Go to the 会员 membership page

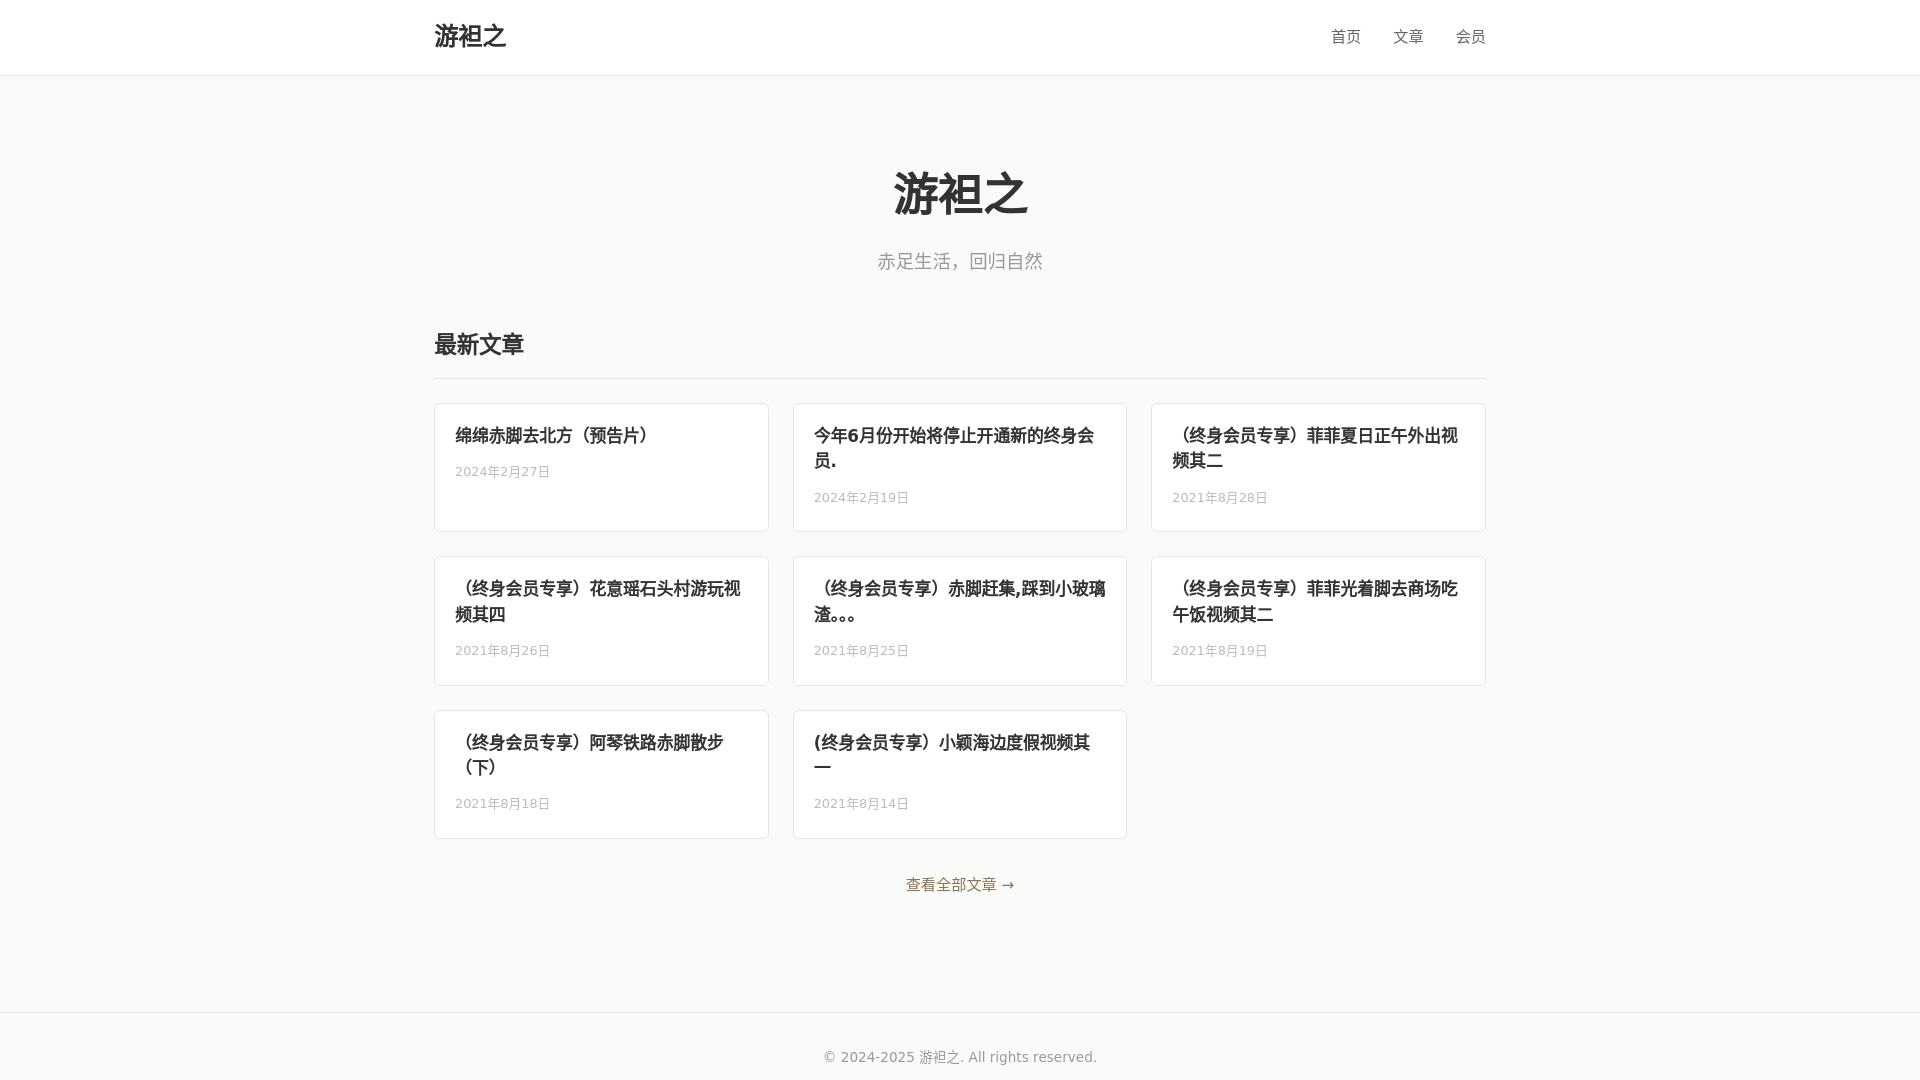point(1470,37)
